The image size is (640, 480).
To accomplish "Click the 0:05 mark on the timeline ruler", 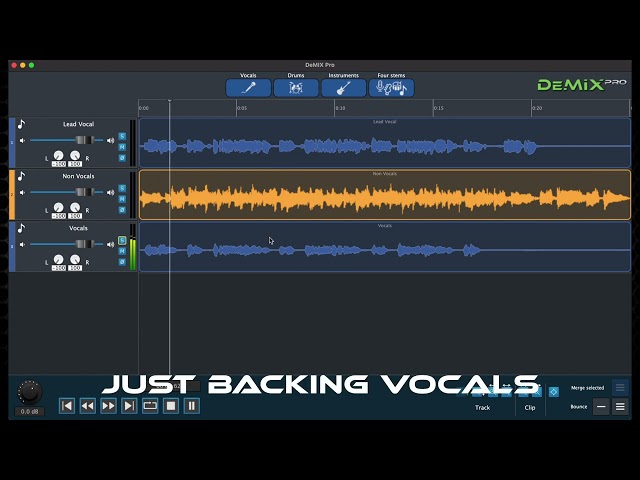I will (242, 108).
